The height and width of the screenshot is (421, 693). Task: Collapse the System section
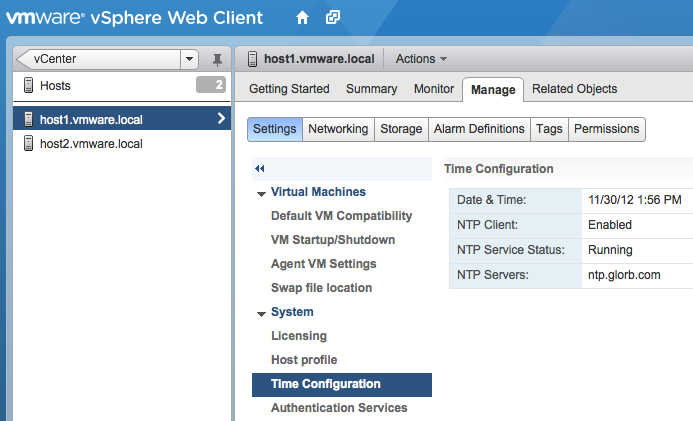point(261,313)
